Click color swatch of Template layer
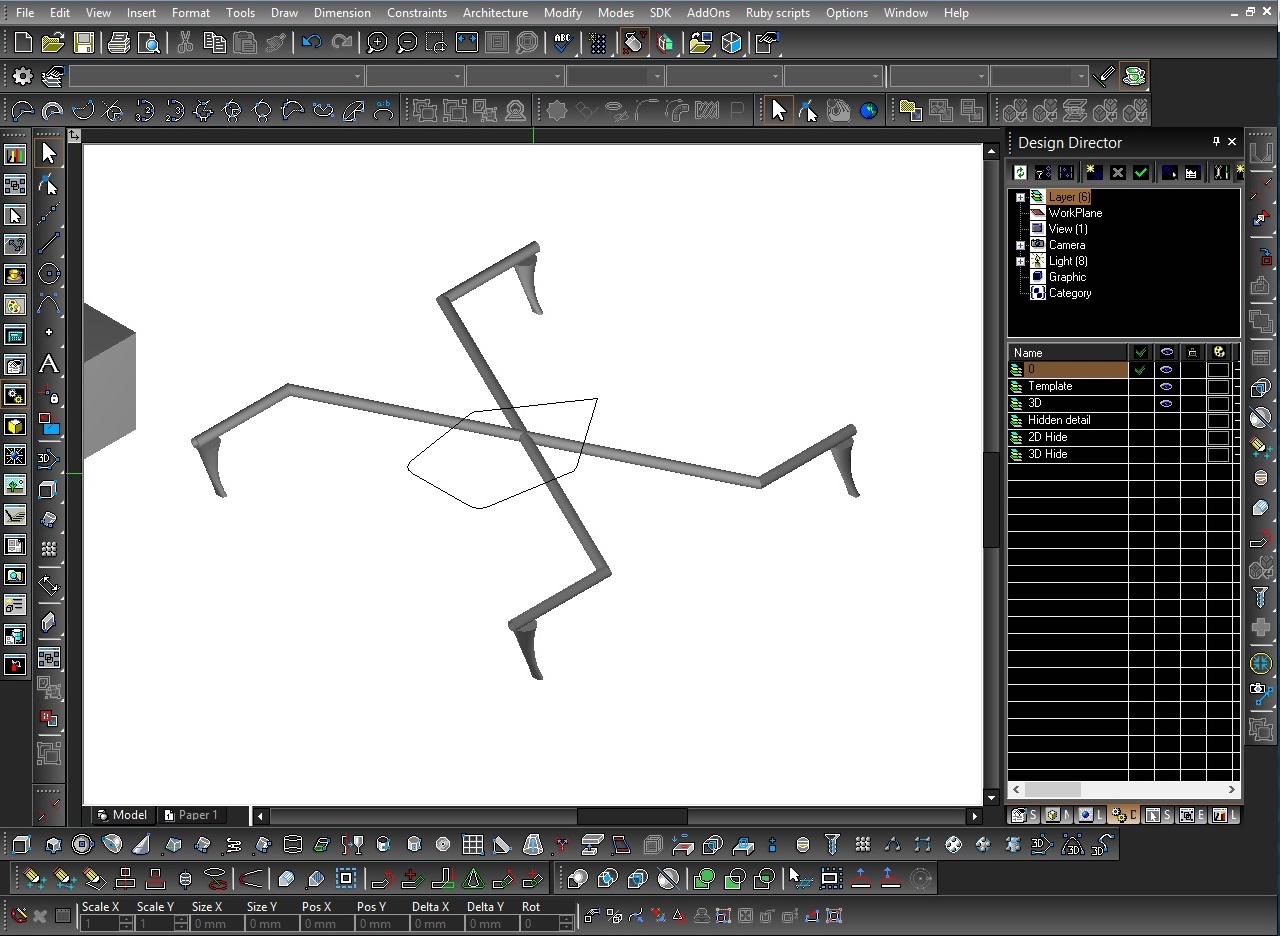The height and width of the screenshot is (936, 1280). pyautogui.click(x=1218, y=386)
